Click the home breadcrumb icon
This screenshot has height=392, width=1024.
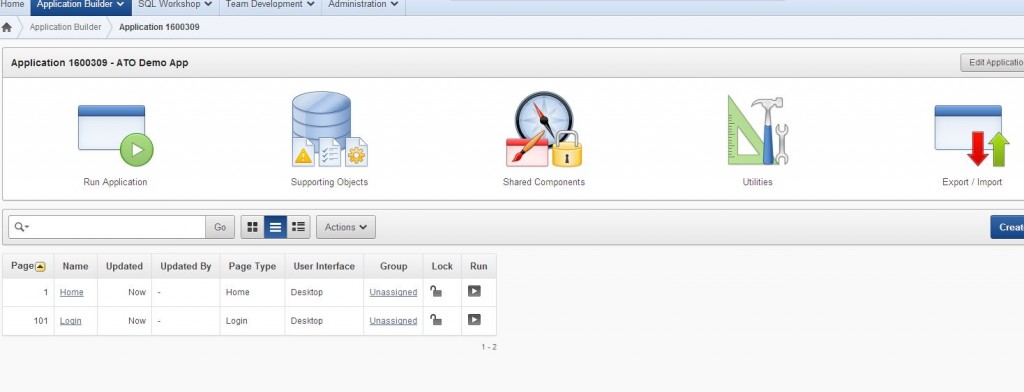click(7, 27)
